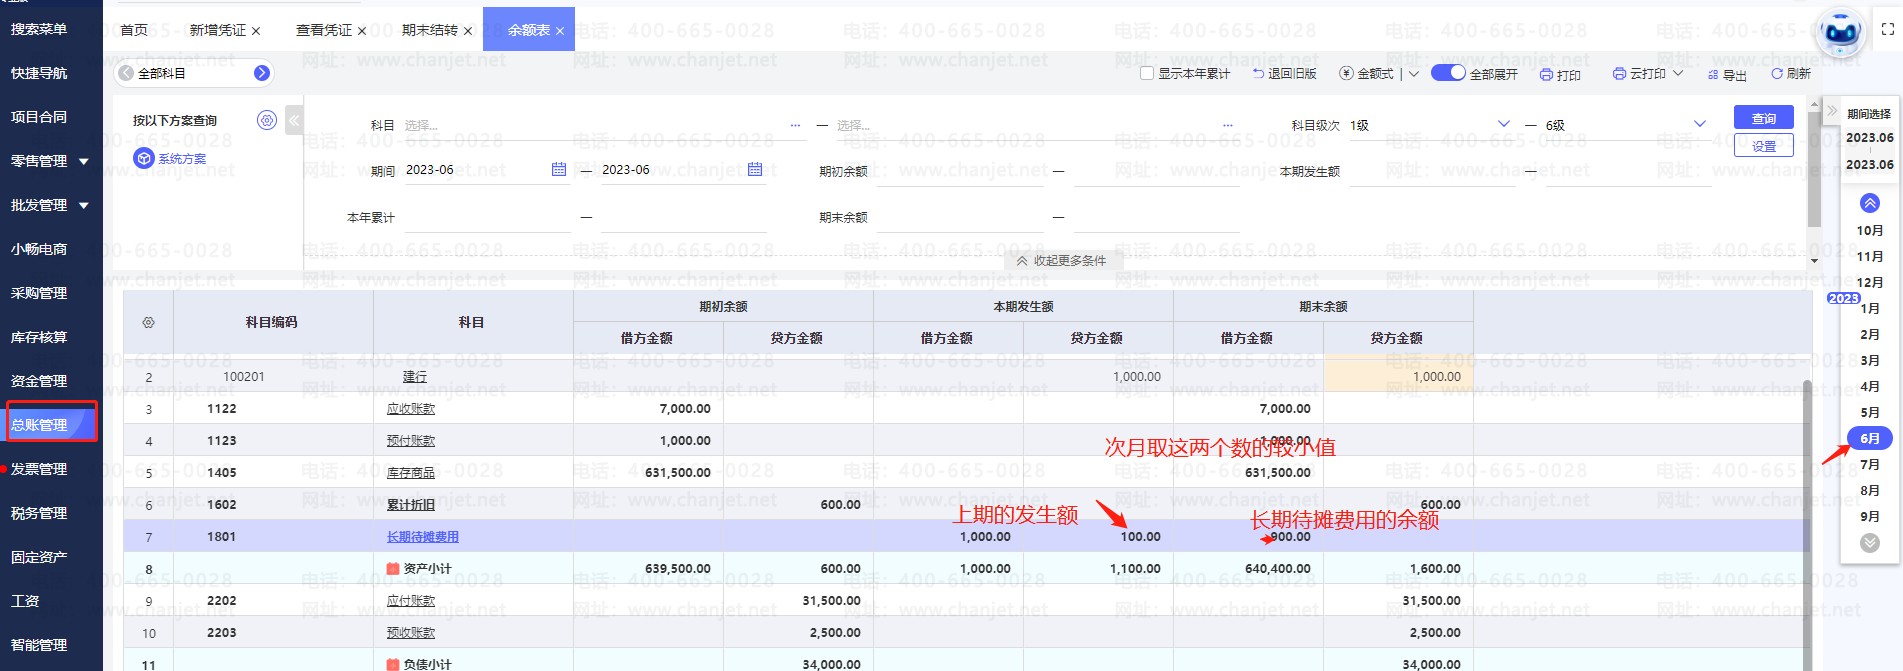Collapse the query scheme side panel
Screen dimensions: 1903x671
click(x=293, y=121)
